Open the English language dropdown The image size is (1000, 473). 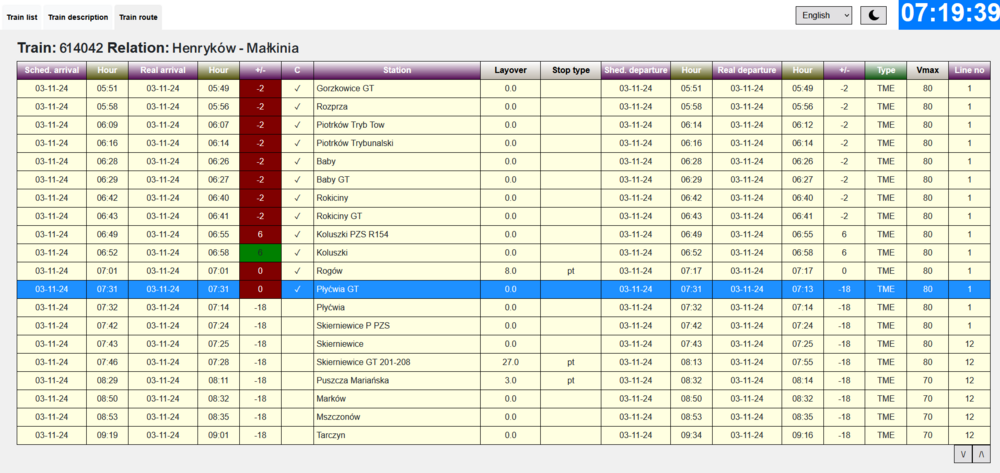point(824,15)
